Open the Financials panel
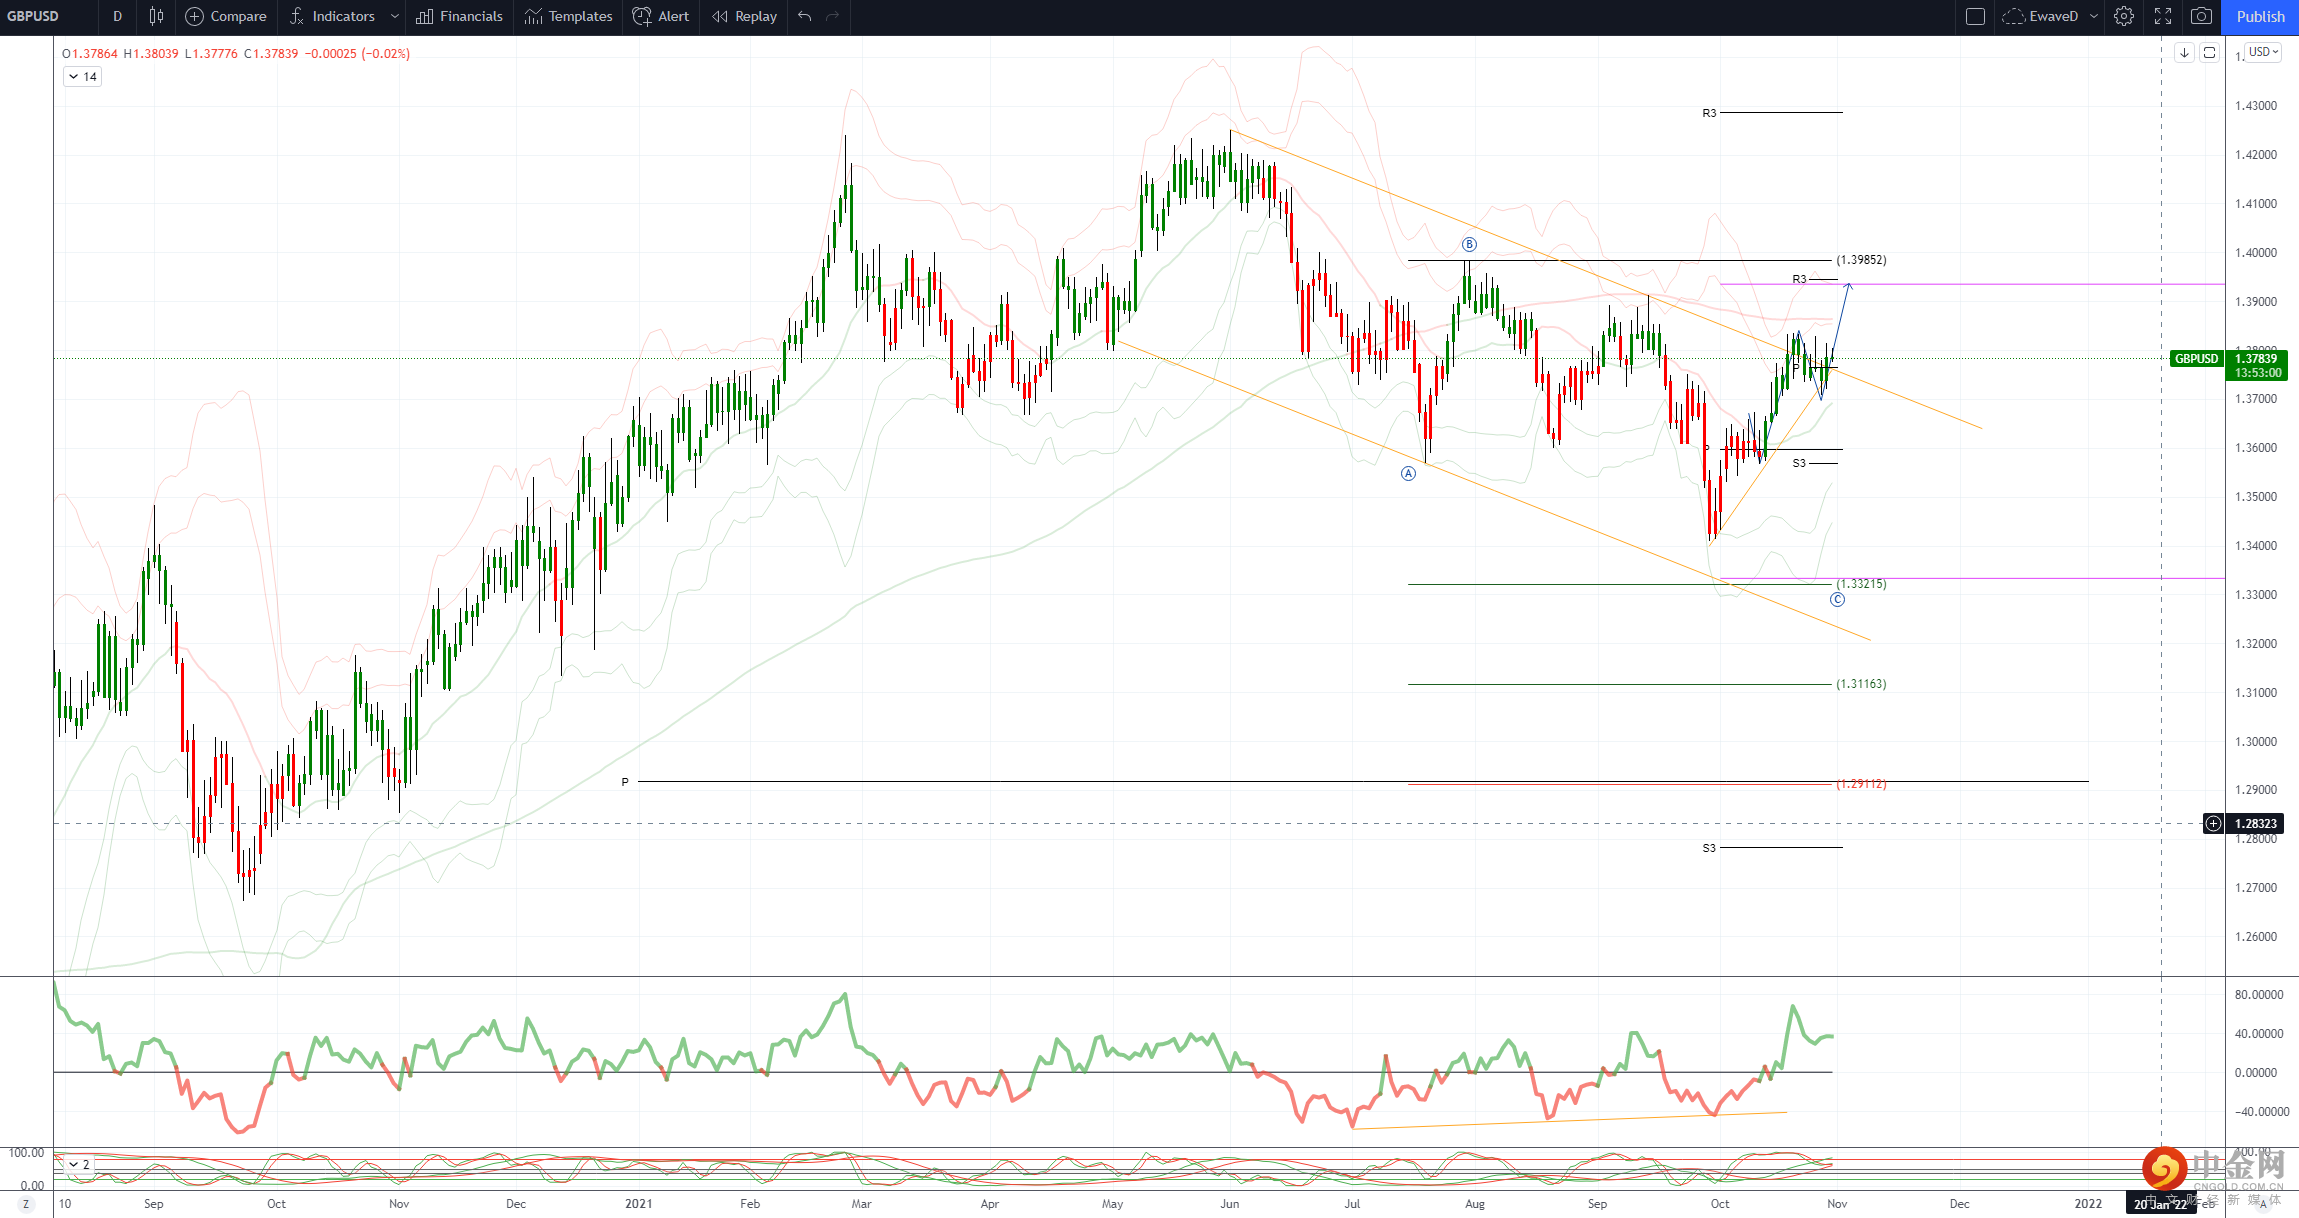The height and width of the screenshot is (1218, 2299). (x=459, y=16)
